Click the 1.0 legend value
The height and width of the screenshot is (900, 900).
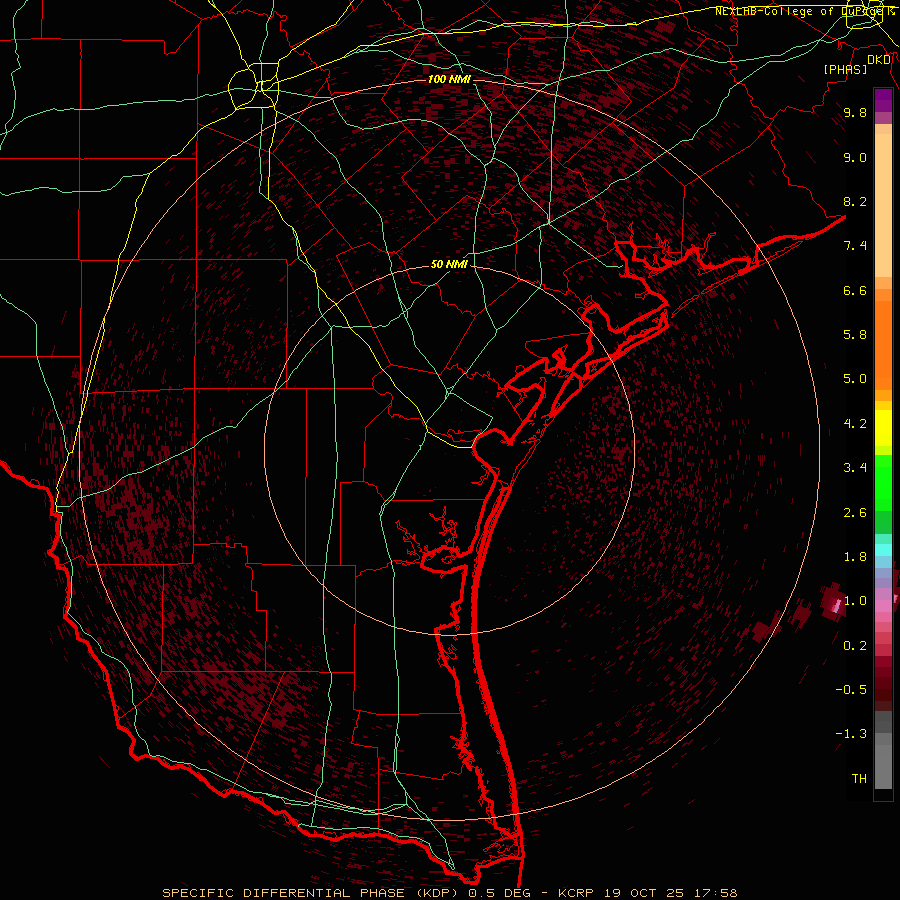point(855,601)
